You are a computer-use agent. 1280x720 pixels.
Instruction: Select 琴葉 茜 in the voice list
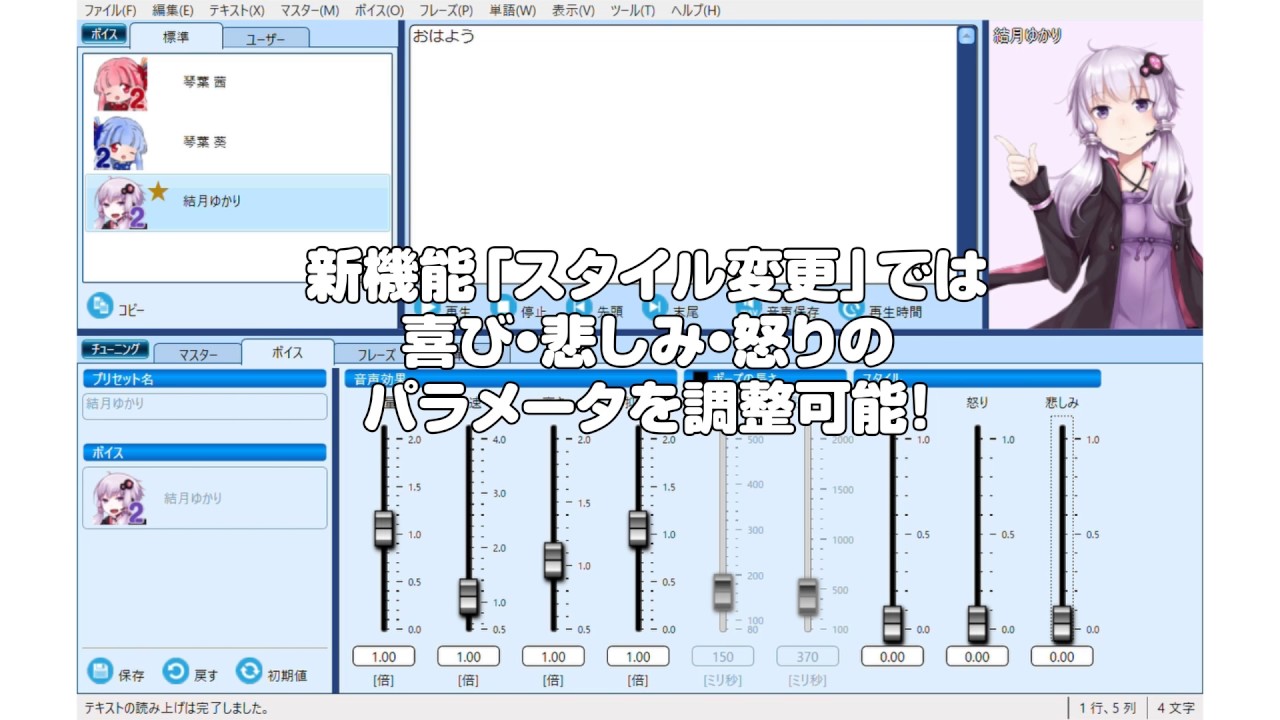click(237, 83)
